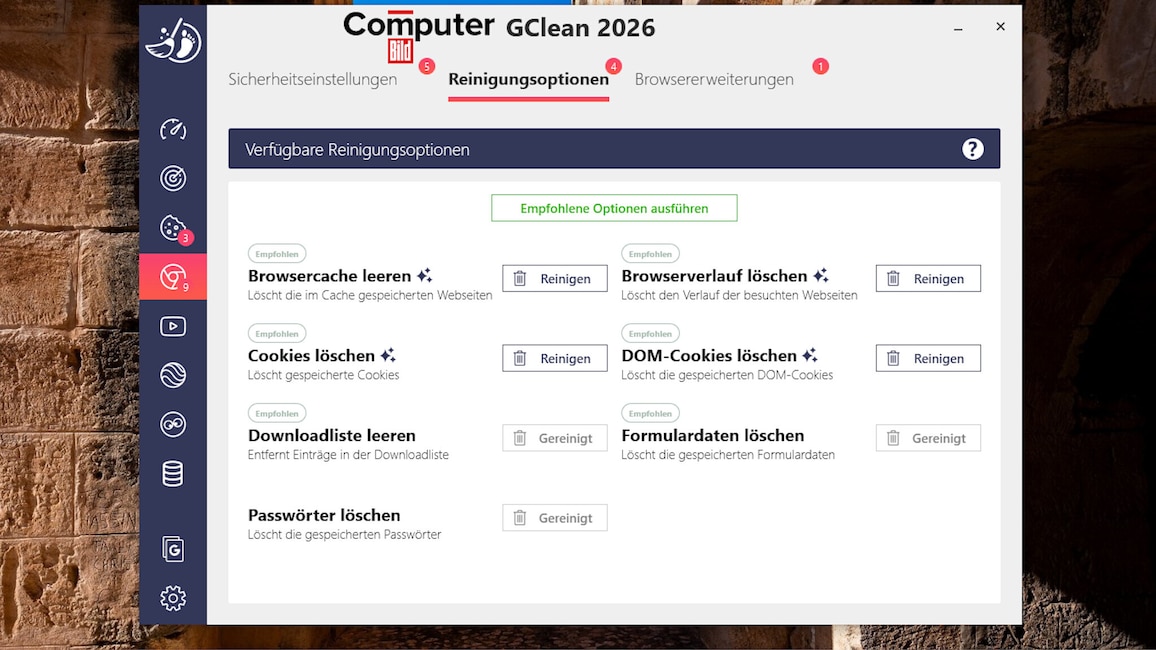The height and width of the screenshot is (650, 1156).
Task: Click Empfohlen badge above Cookies löschen
Action: [276, 333]
